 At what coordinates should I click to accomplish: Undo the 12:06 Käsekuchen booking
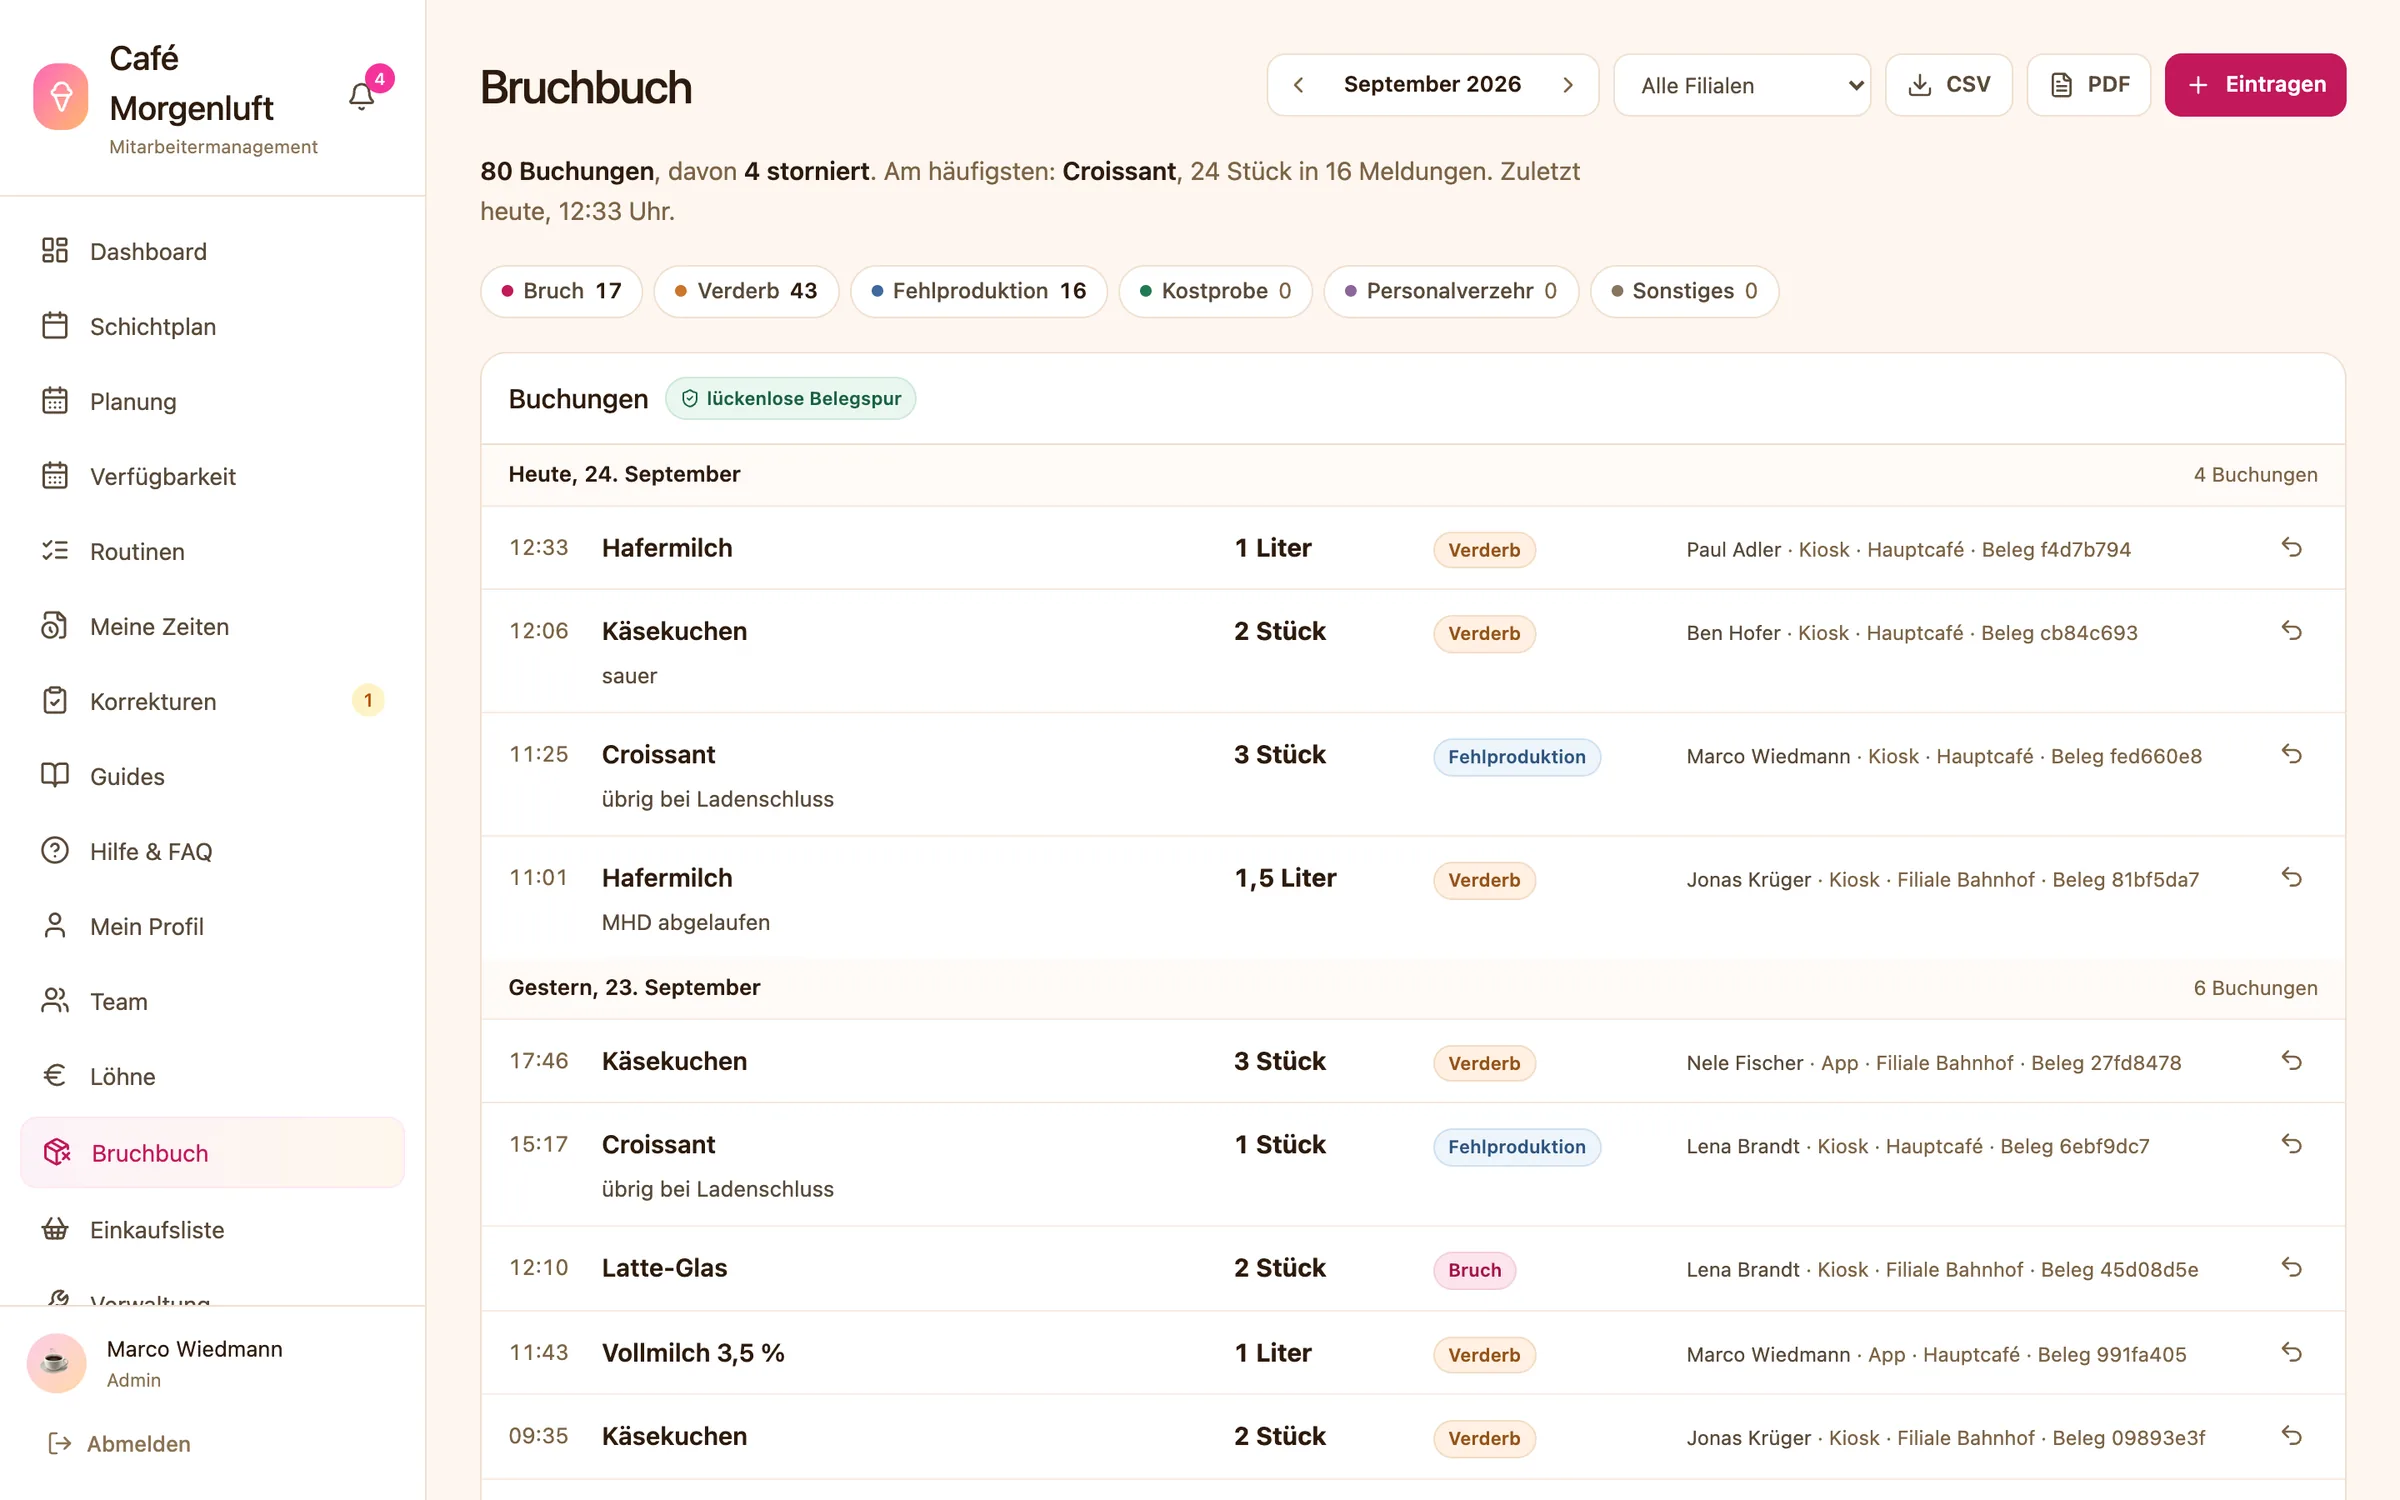[2292, 630]
